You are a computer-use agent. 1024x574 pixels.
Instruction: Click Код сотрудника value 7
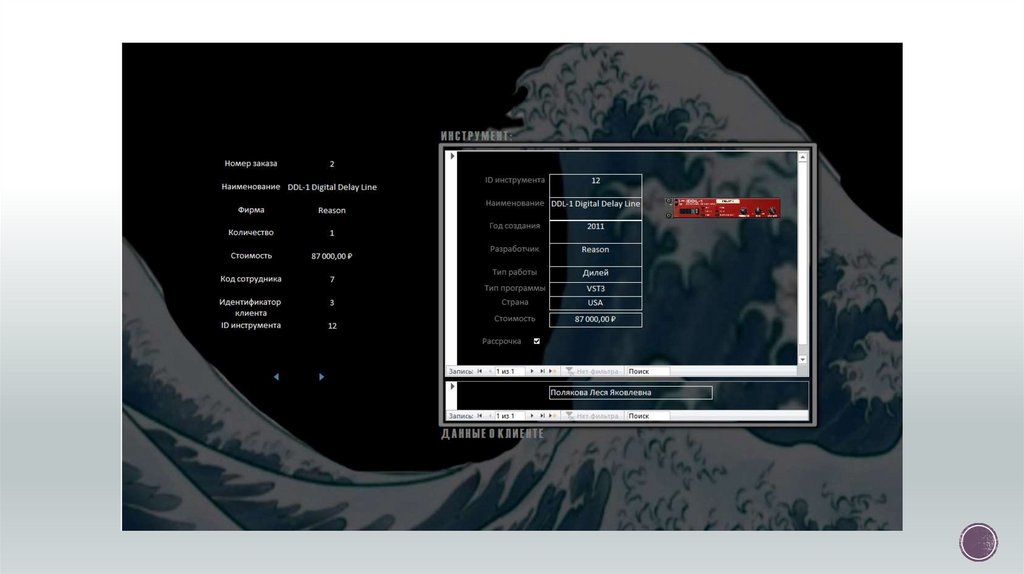tap(332, 279)
